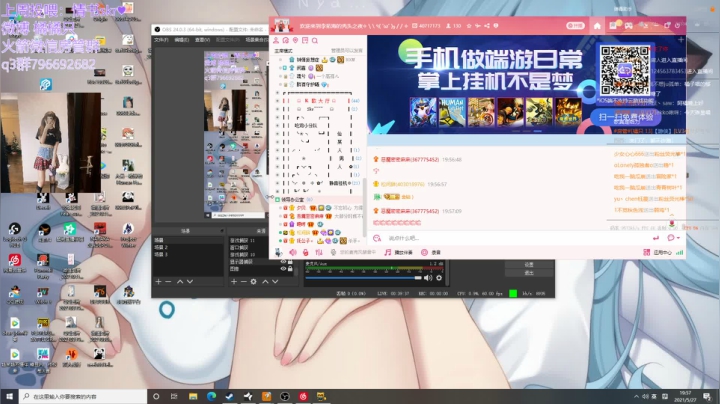Click the calendar note icon above channel list
Screen dimensions: 720x404
tap(305, 40)
